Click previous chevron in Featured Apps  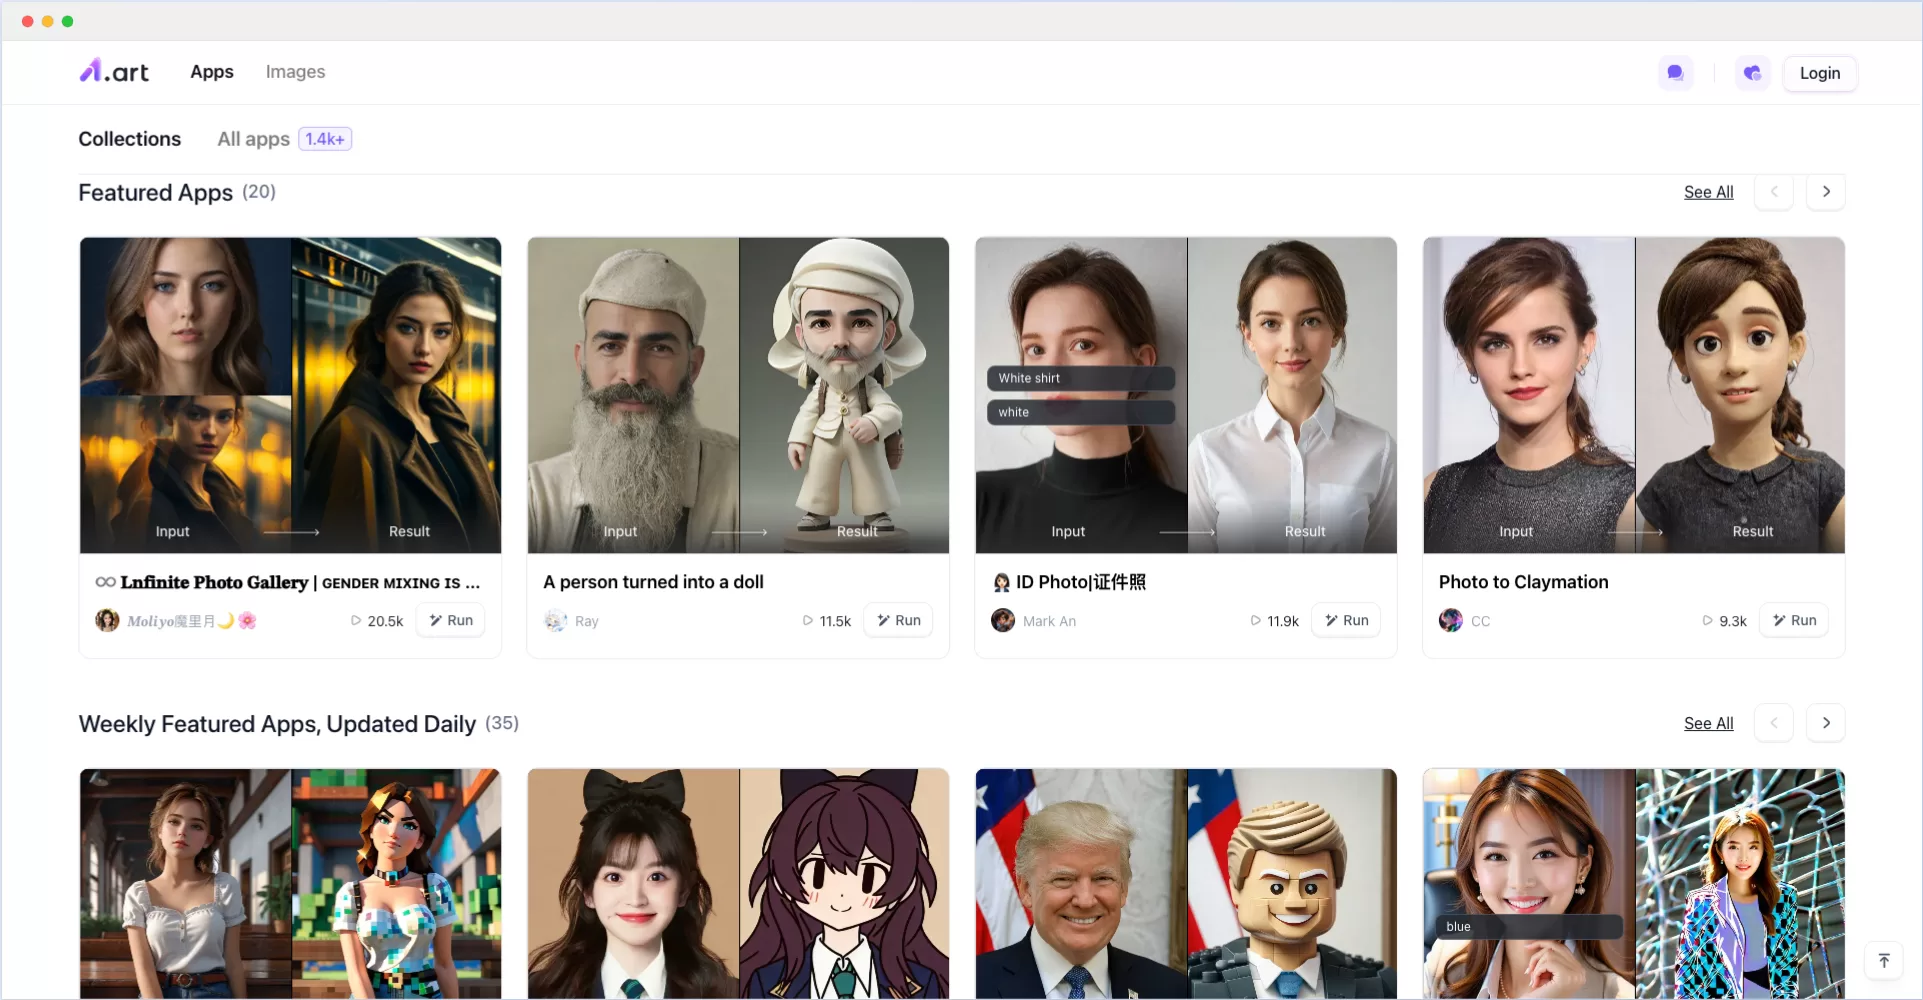[x=1774, y=192]
